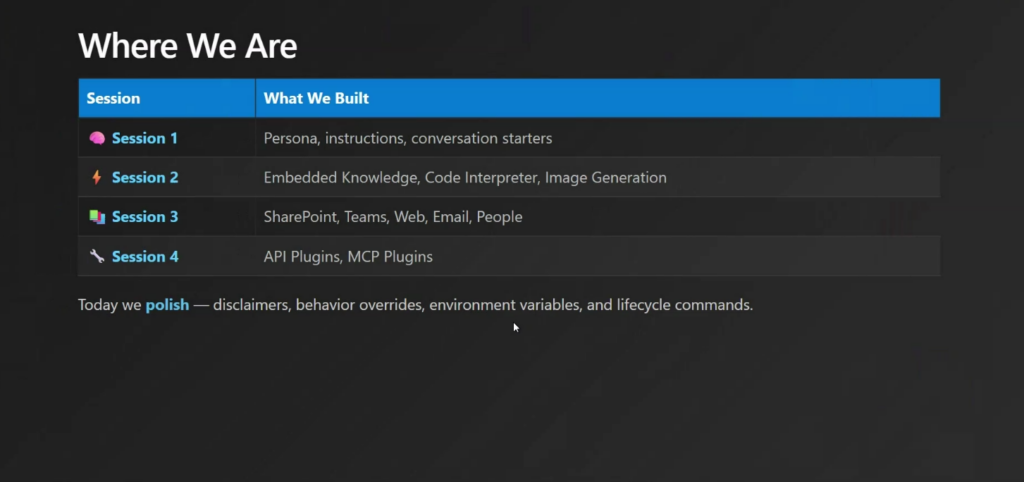
Task: Select the Session 4 link
Action: pyautogui.click(x=145, y=256)
